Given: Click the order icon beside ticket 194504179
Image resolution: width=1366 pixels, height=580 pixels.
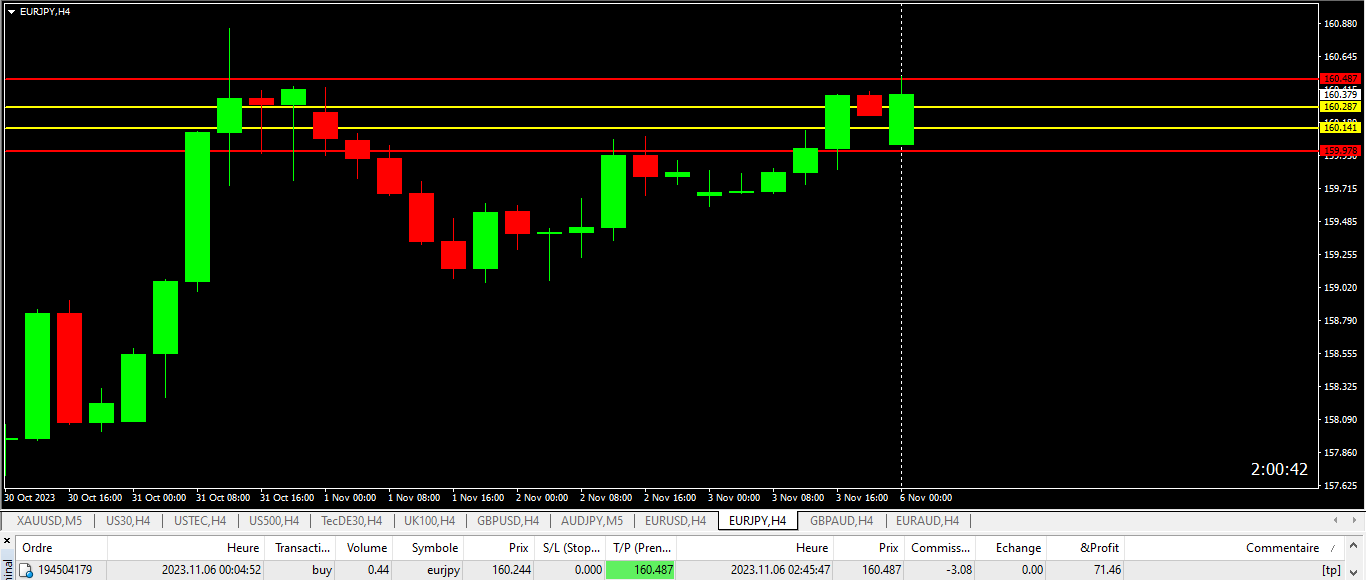Looking at the screenshot, I should tap(27, 570).
